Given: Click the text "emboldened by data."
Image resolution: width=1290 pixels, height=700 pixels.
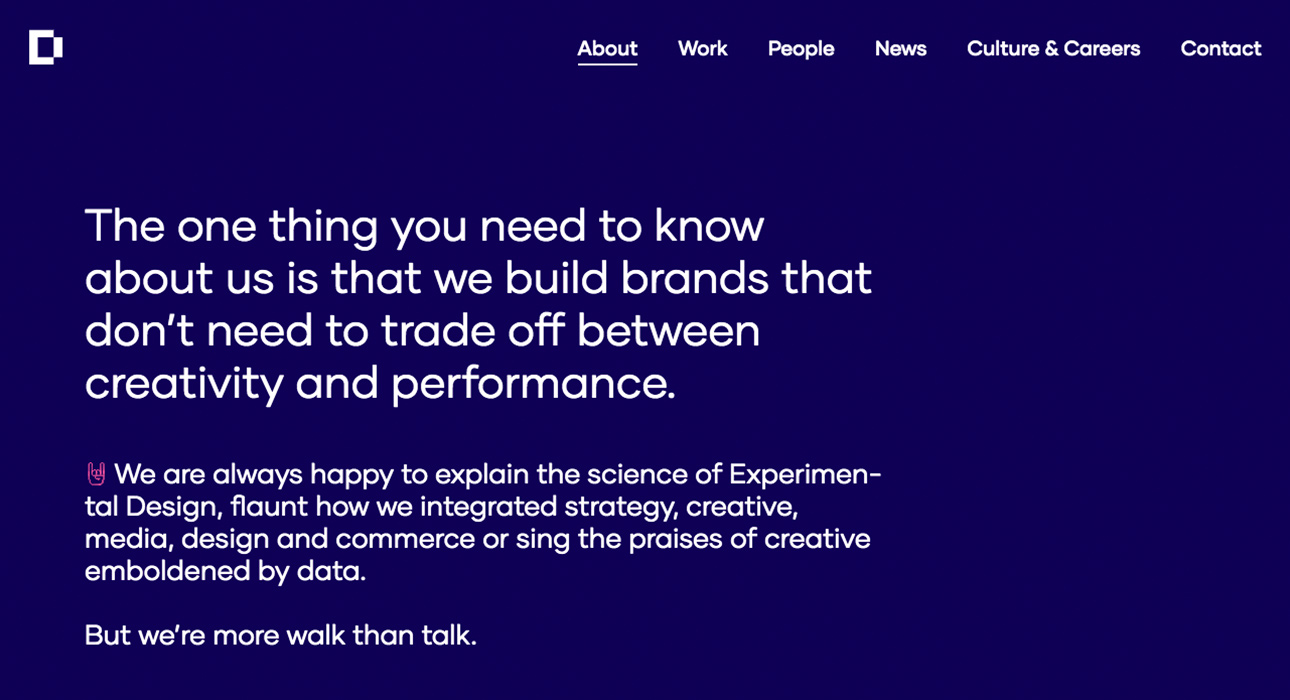Looking at the screenshot, I should coord(225,571).
